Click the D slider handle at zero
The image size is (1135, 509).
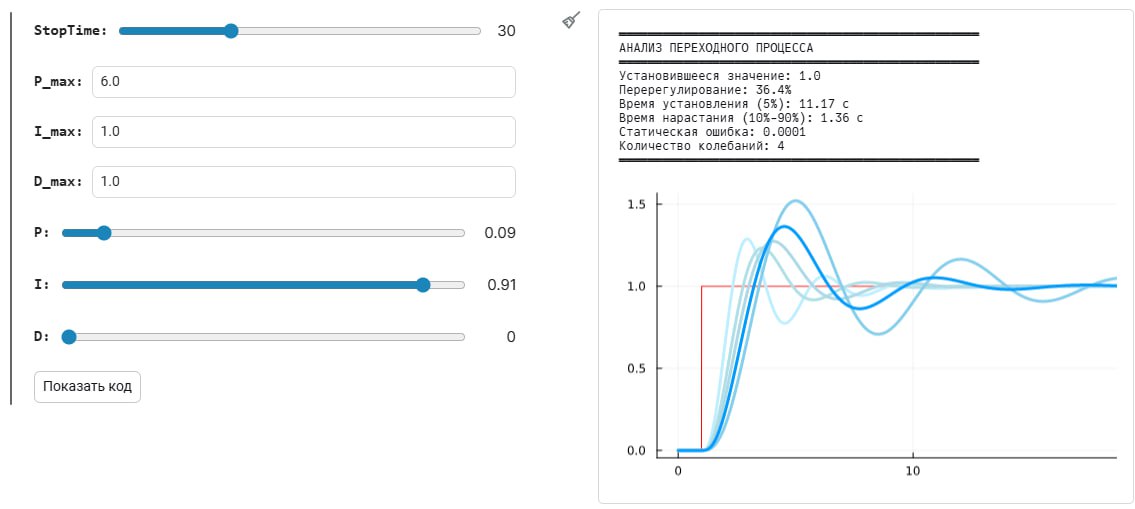click(69, 337)
